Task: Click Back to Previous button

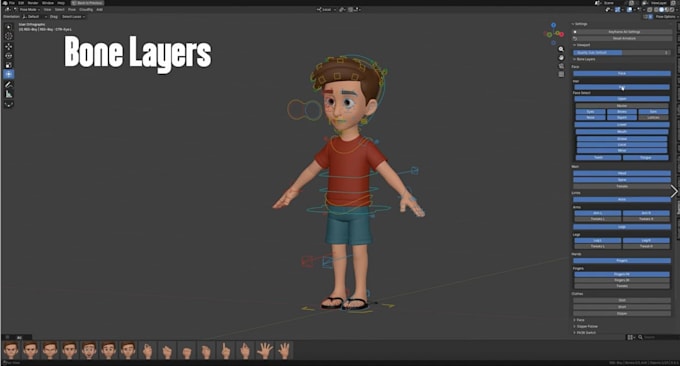Action: click(87, 3)
